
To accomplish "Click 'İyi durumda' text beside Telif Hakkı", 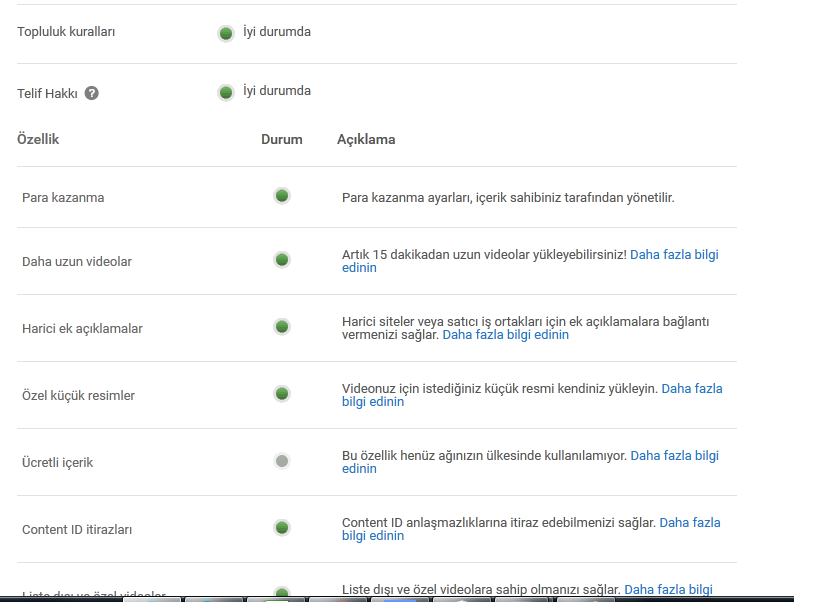I will pyautogui.click(x=277, y=91).
